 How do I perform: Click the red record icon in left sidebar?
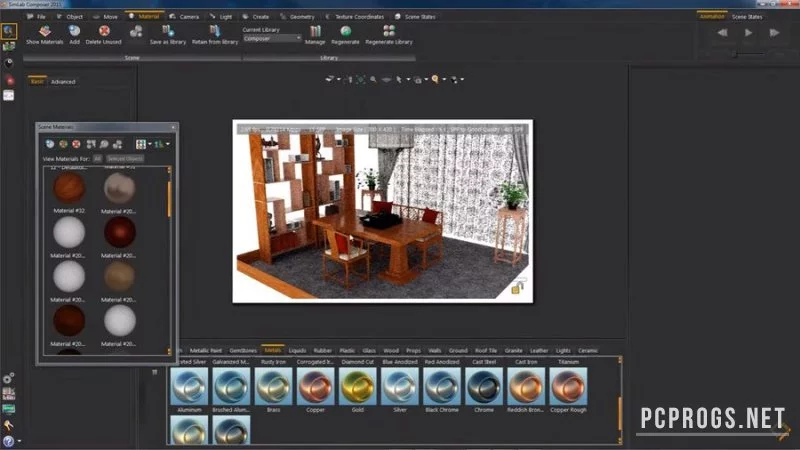[x=9, y=80]
